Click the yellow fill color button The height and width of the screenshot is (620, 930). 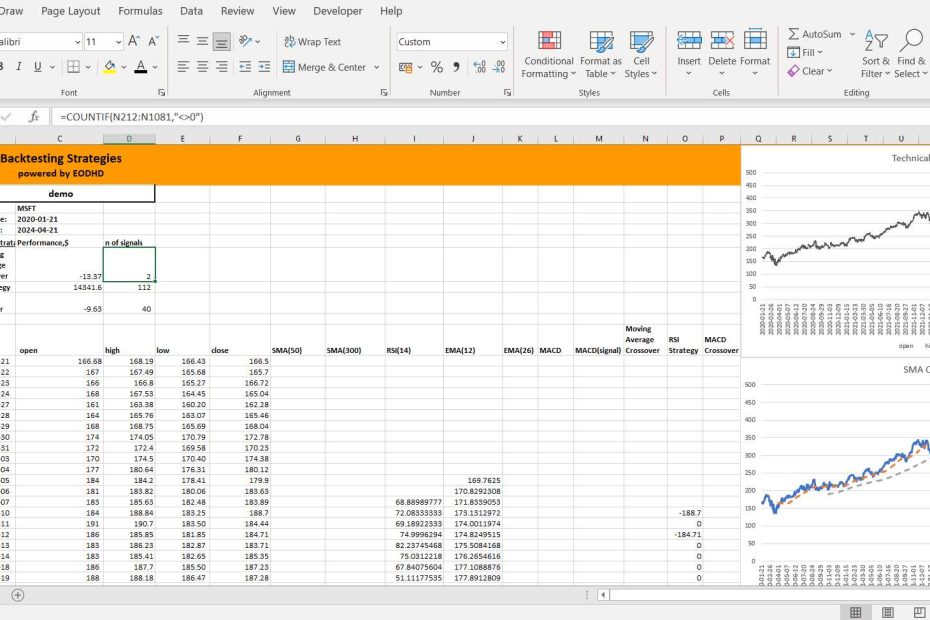109,67
